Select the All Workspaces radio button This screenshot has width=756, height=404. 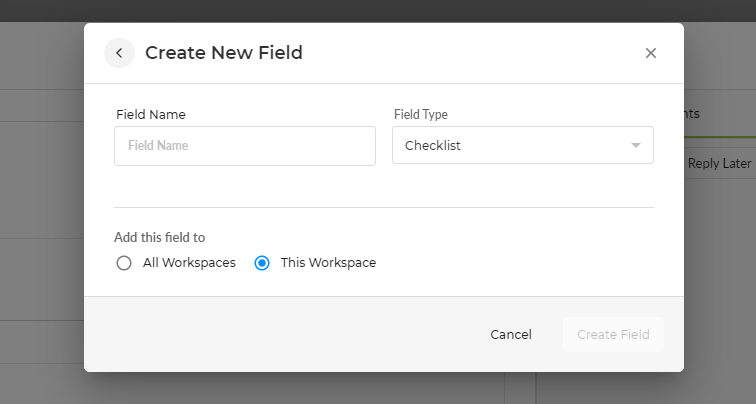(x=124, y=263)
